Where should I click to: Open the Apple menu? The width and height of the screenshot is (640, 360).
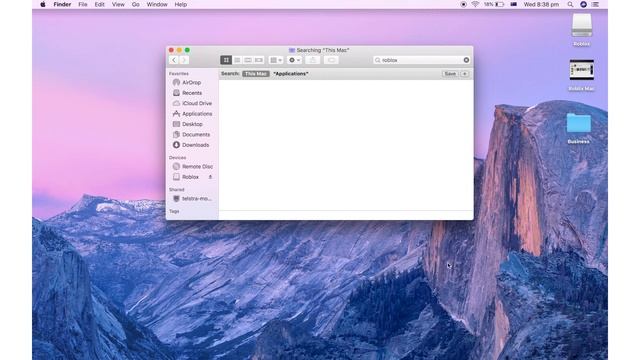click(43, 4)
